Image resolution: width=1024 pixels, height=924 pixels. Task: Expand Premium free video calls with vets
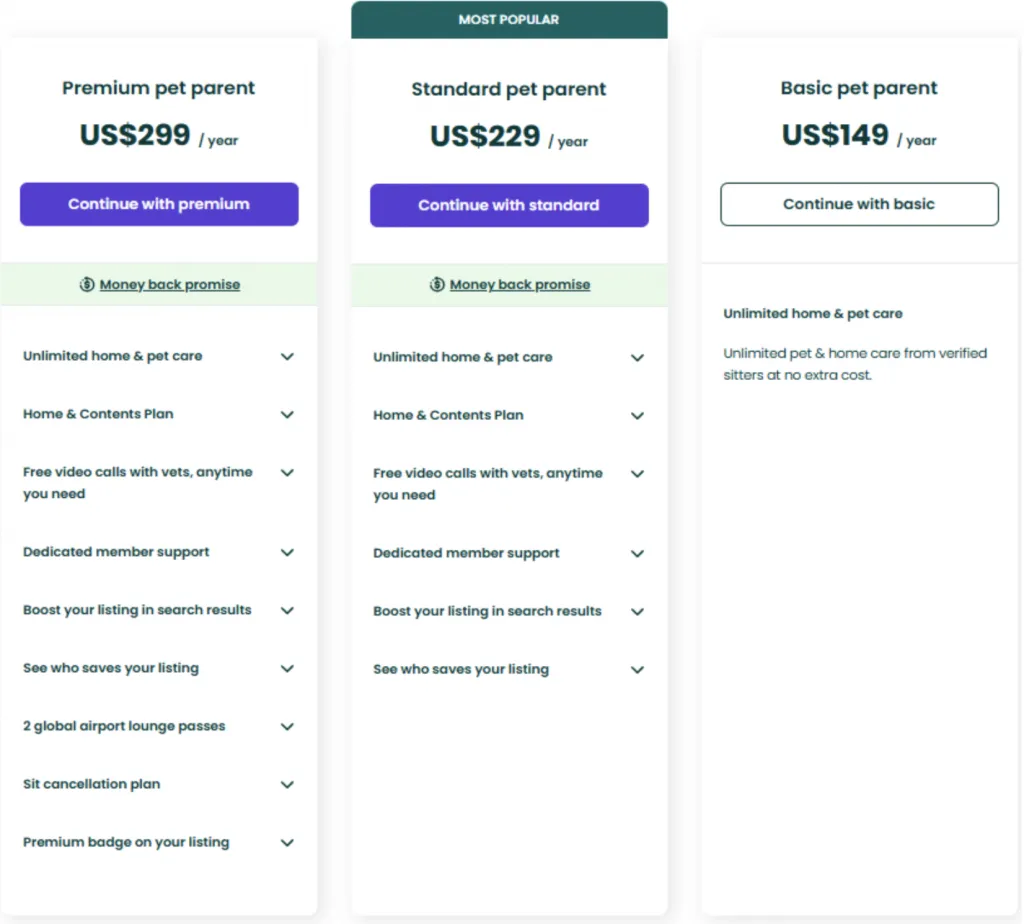(x=287, y=473)
